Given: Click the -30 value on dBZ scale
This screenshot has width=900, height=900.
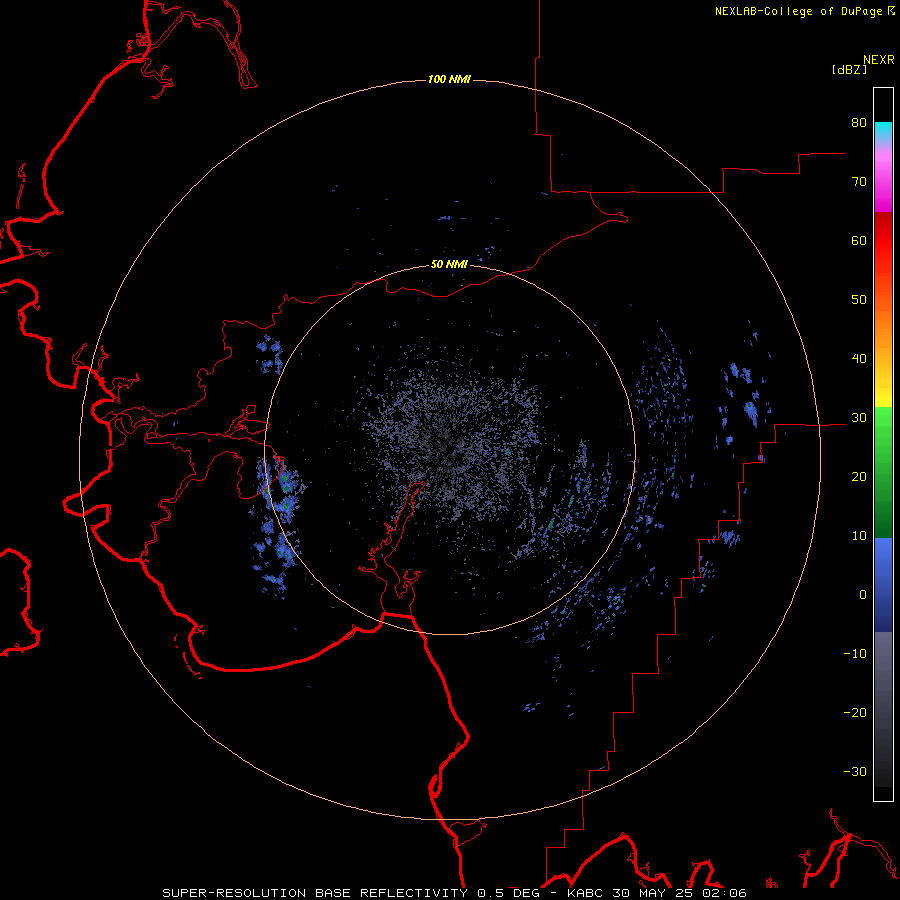Looking at the screenshot, I should pos(855,772).
